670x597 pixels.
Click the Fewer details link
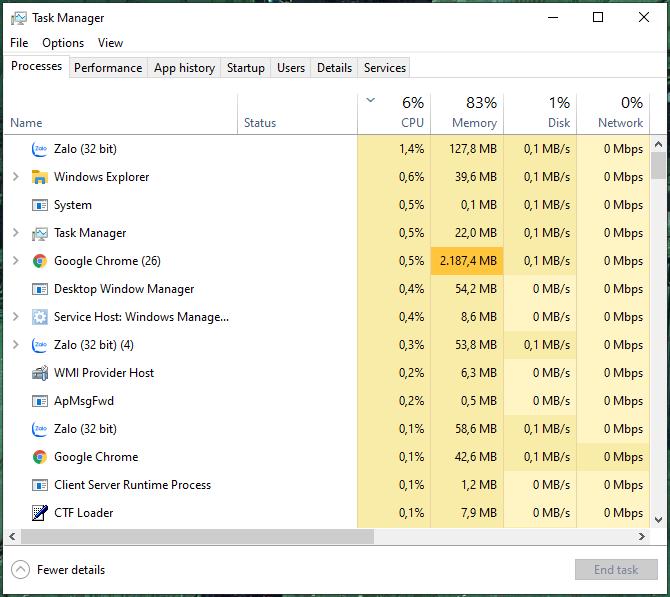coord(71,570)
